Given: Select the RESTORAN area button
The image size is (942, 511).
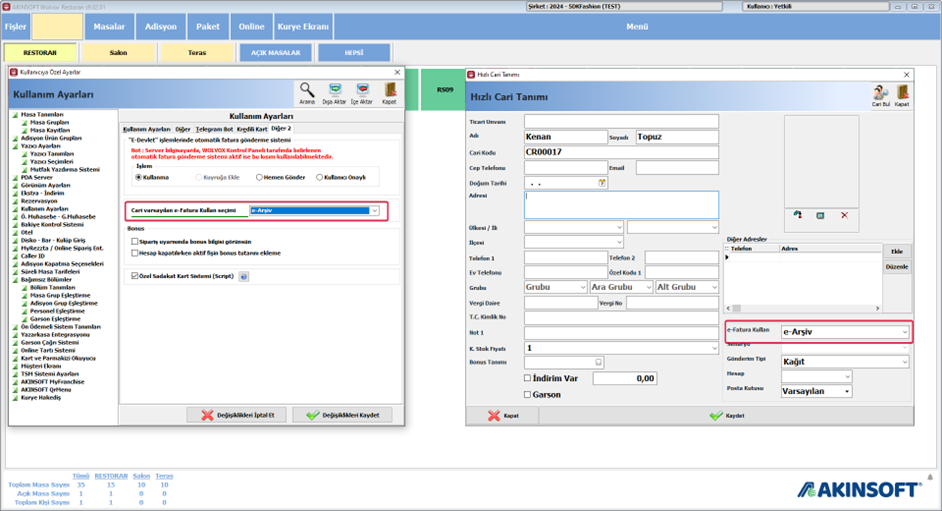Looking at the screenshot, I should click(40, 53).
